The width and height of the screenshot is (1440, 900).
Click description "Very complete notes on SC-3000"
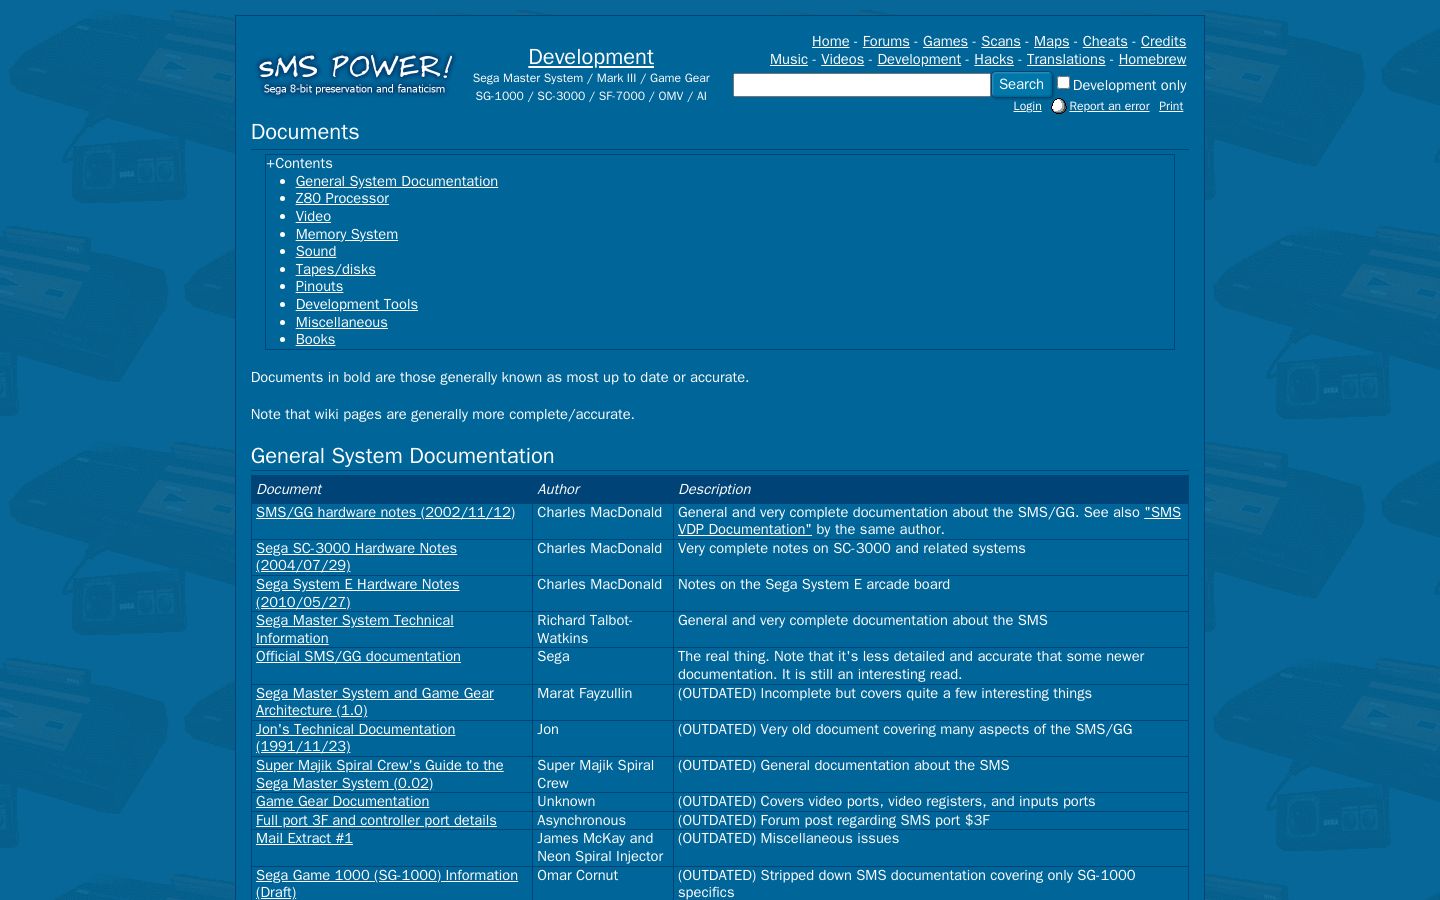coord(852,548)
